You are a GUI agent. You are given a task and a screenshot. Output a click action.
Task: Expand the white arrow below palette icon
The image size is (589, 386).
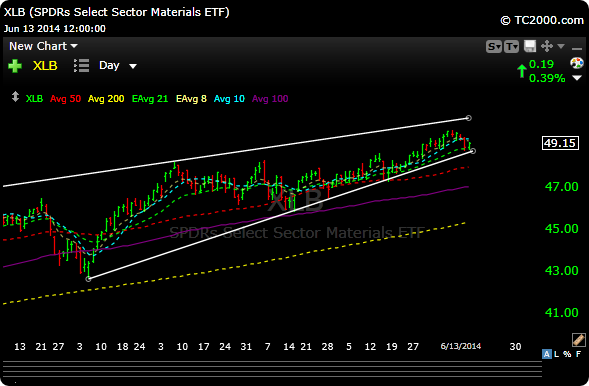tap(577, 78)
